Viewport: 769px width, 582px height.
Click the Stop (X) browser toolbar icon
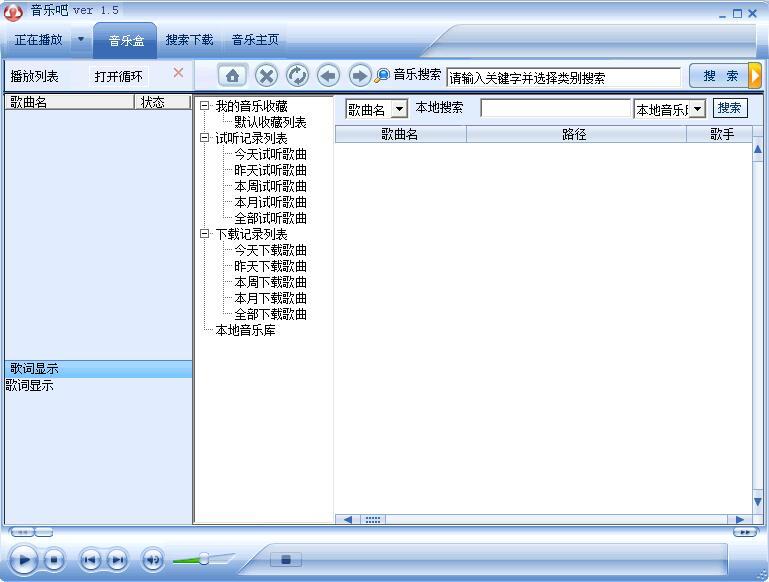[x=266, y=76]
